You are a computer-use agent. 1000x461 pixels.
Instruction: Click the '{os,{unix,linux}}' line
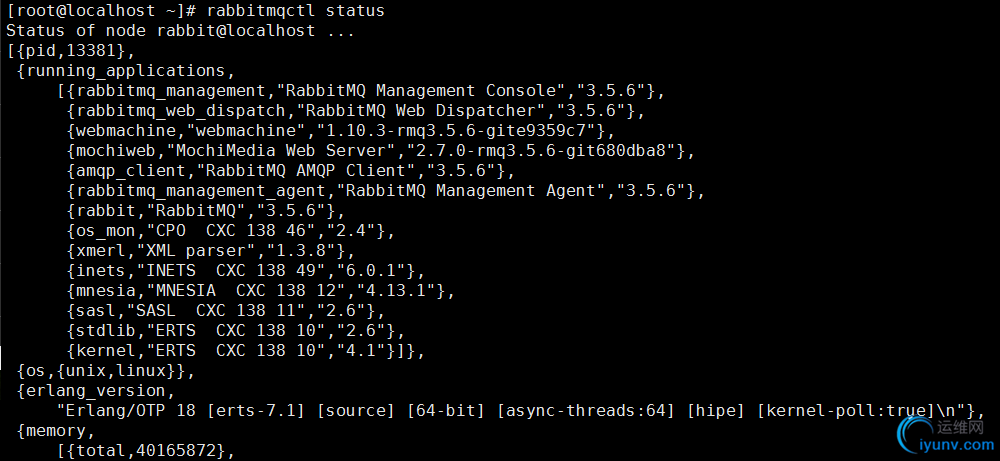point(106,370)
